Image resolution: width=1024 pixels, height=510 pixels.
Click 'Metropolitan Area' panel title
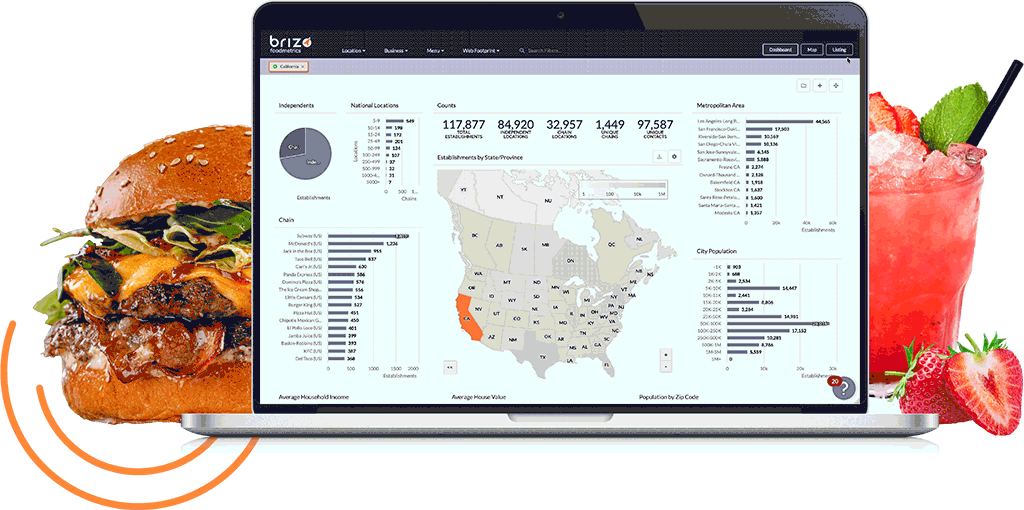pyautogui.click(x=720, y=105)
